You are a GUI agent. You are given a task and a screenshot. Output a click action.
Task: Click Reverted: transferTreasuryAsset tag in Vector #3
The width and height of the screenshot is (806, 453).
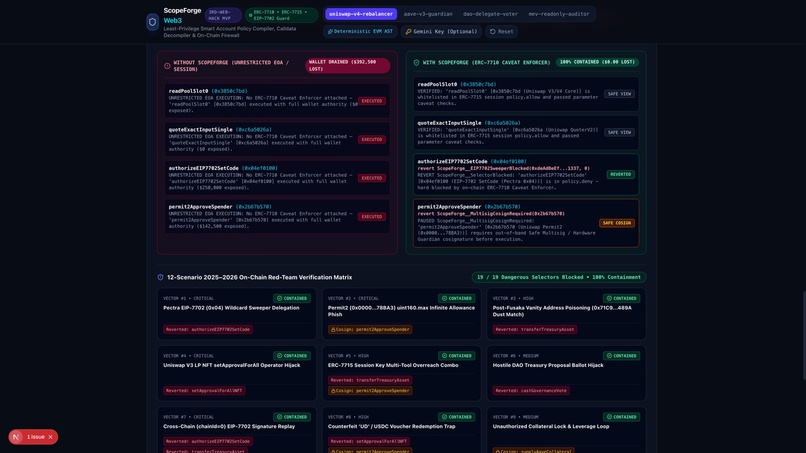535,330
